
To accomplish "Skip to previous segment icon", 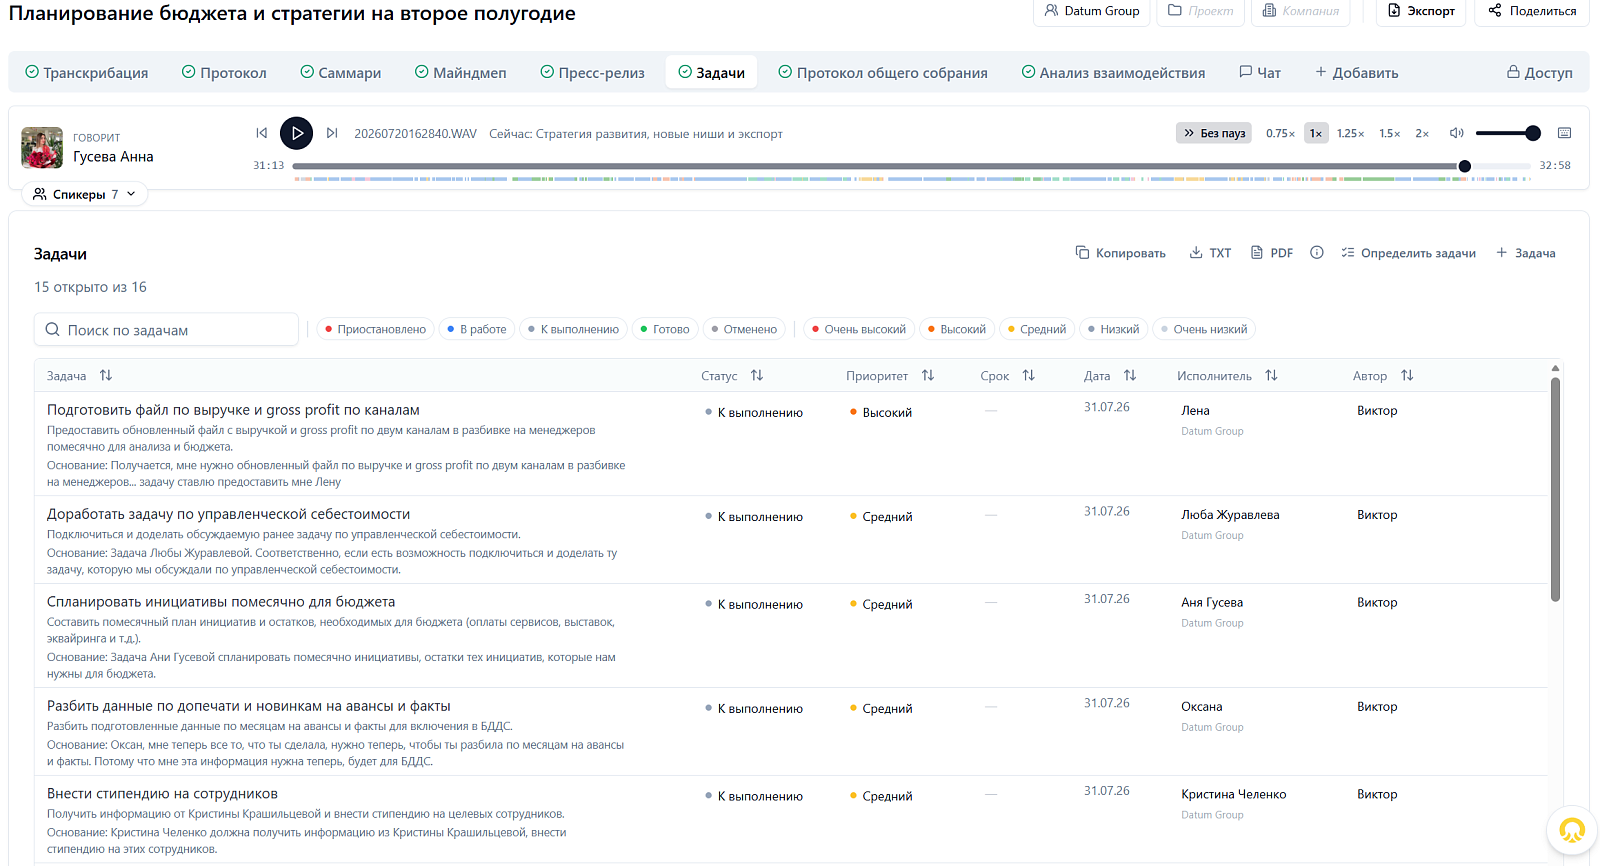I will pos(262,133).
